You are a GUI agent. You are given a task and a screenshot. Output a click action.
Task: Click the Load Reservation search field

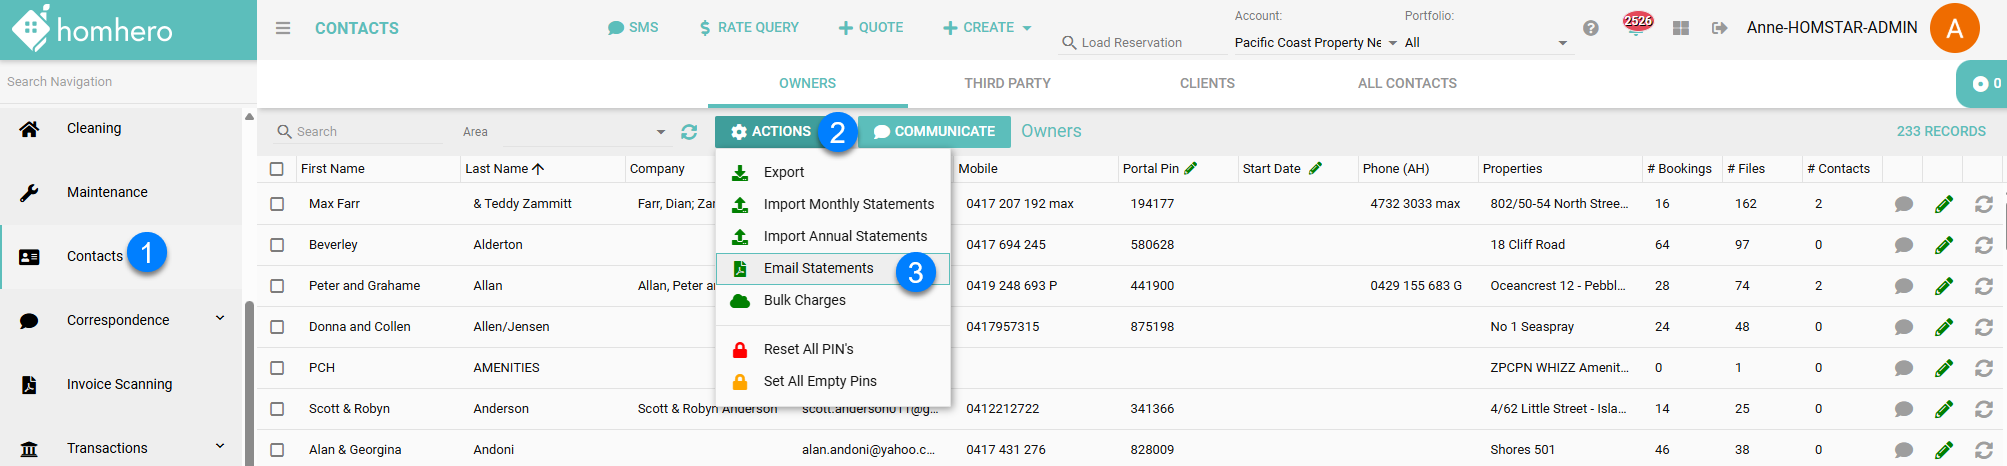tap(1142, 43)
